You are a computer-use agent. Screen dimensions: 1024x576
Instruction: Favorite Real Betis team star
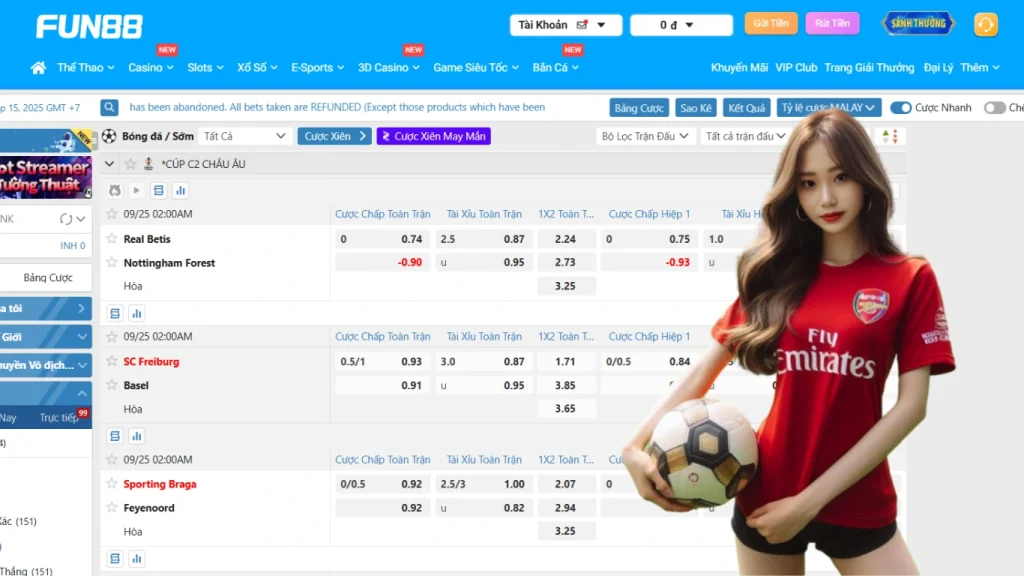(x=112, y=238)
